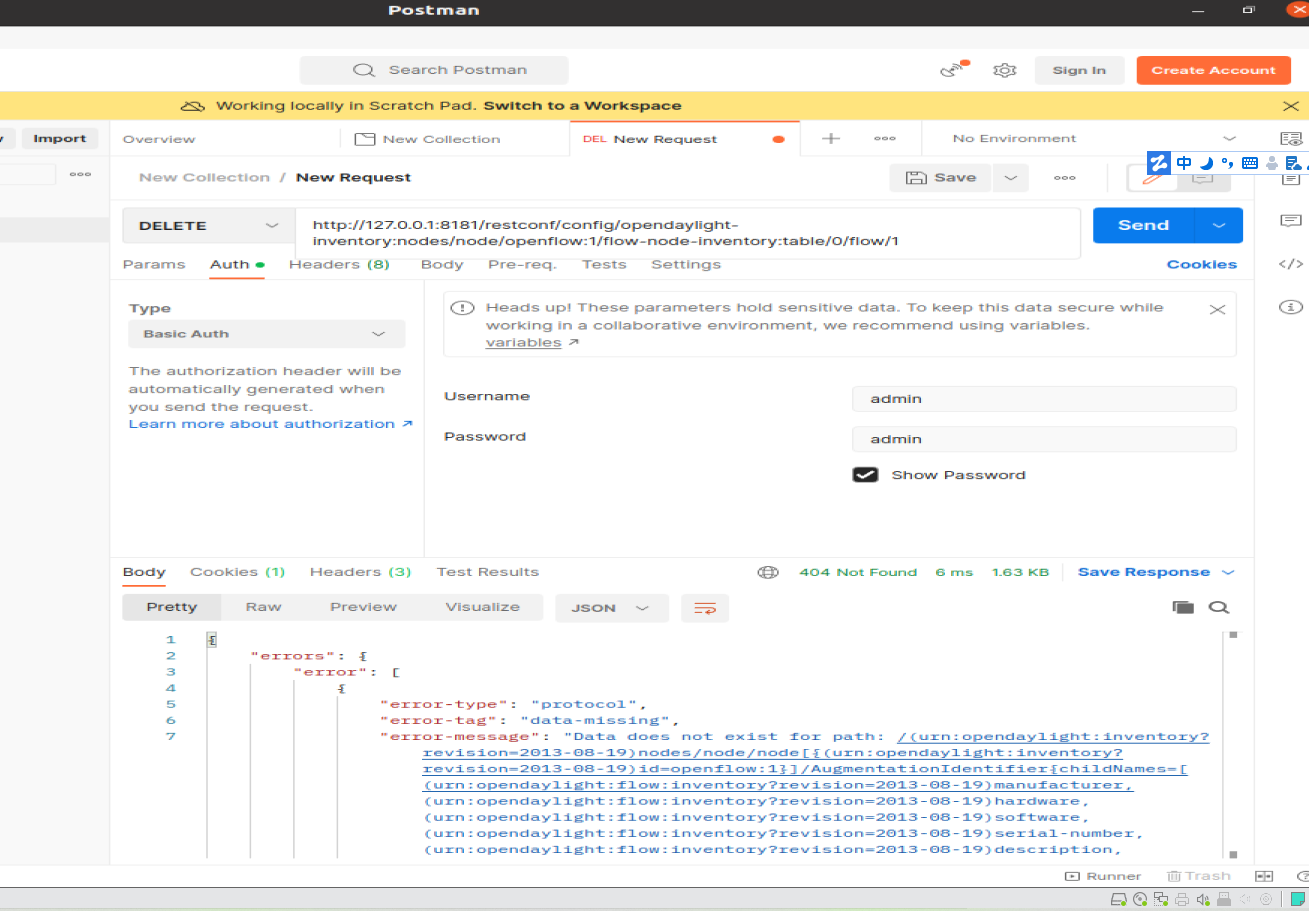1309x911 pixels.
Task: Open the DELETE method dropdown
Action: coord(208,226)
